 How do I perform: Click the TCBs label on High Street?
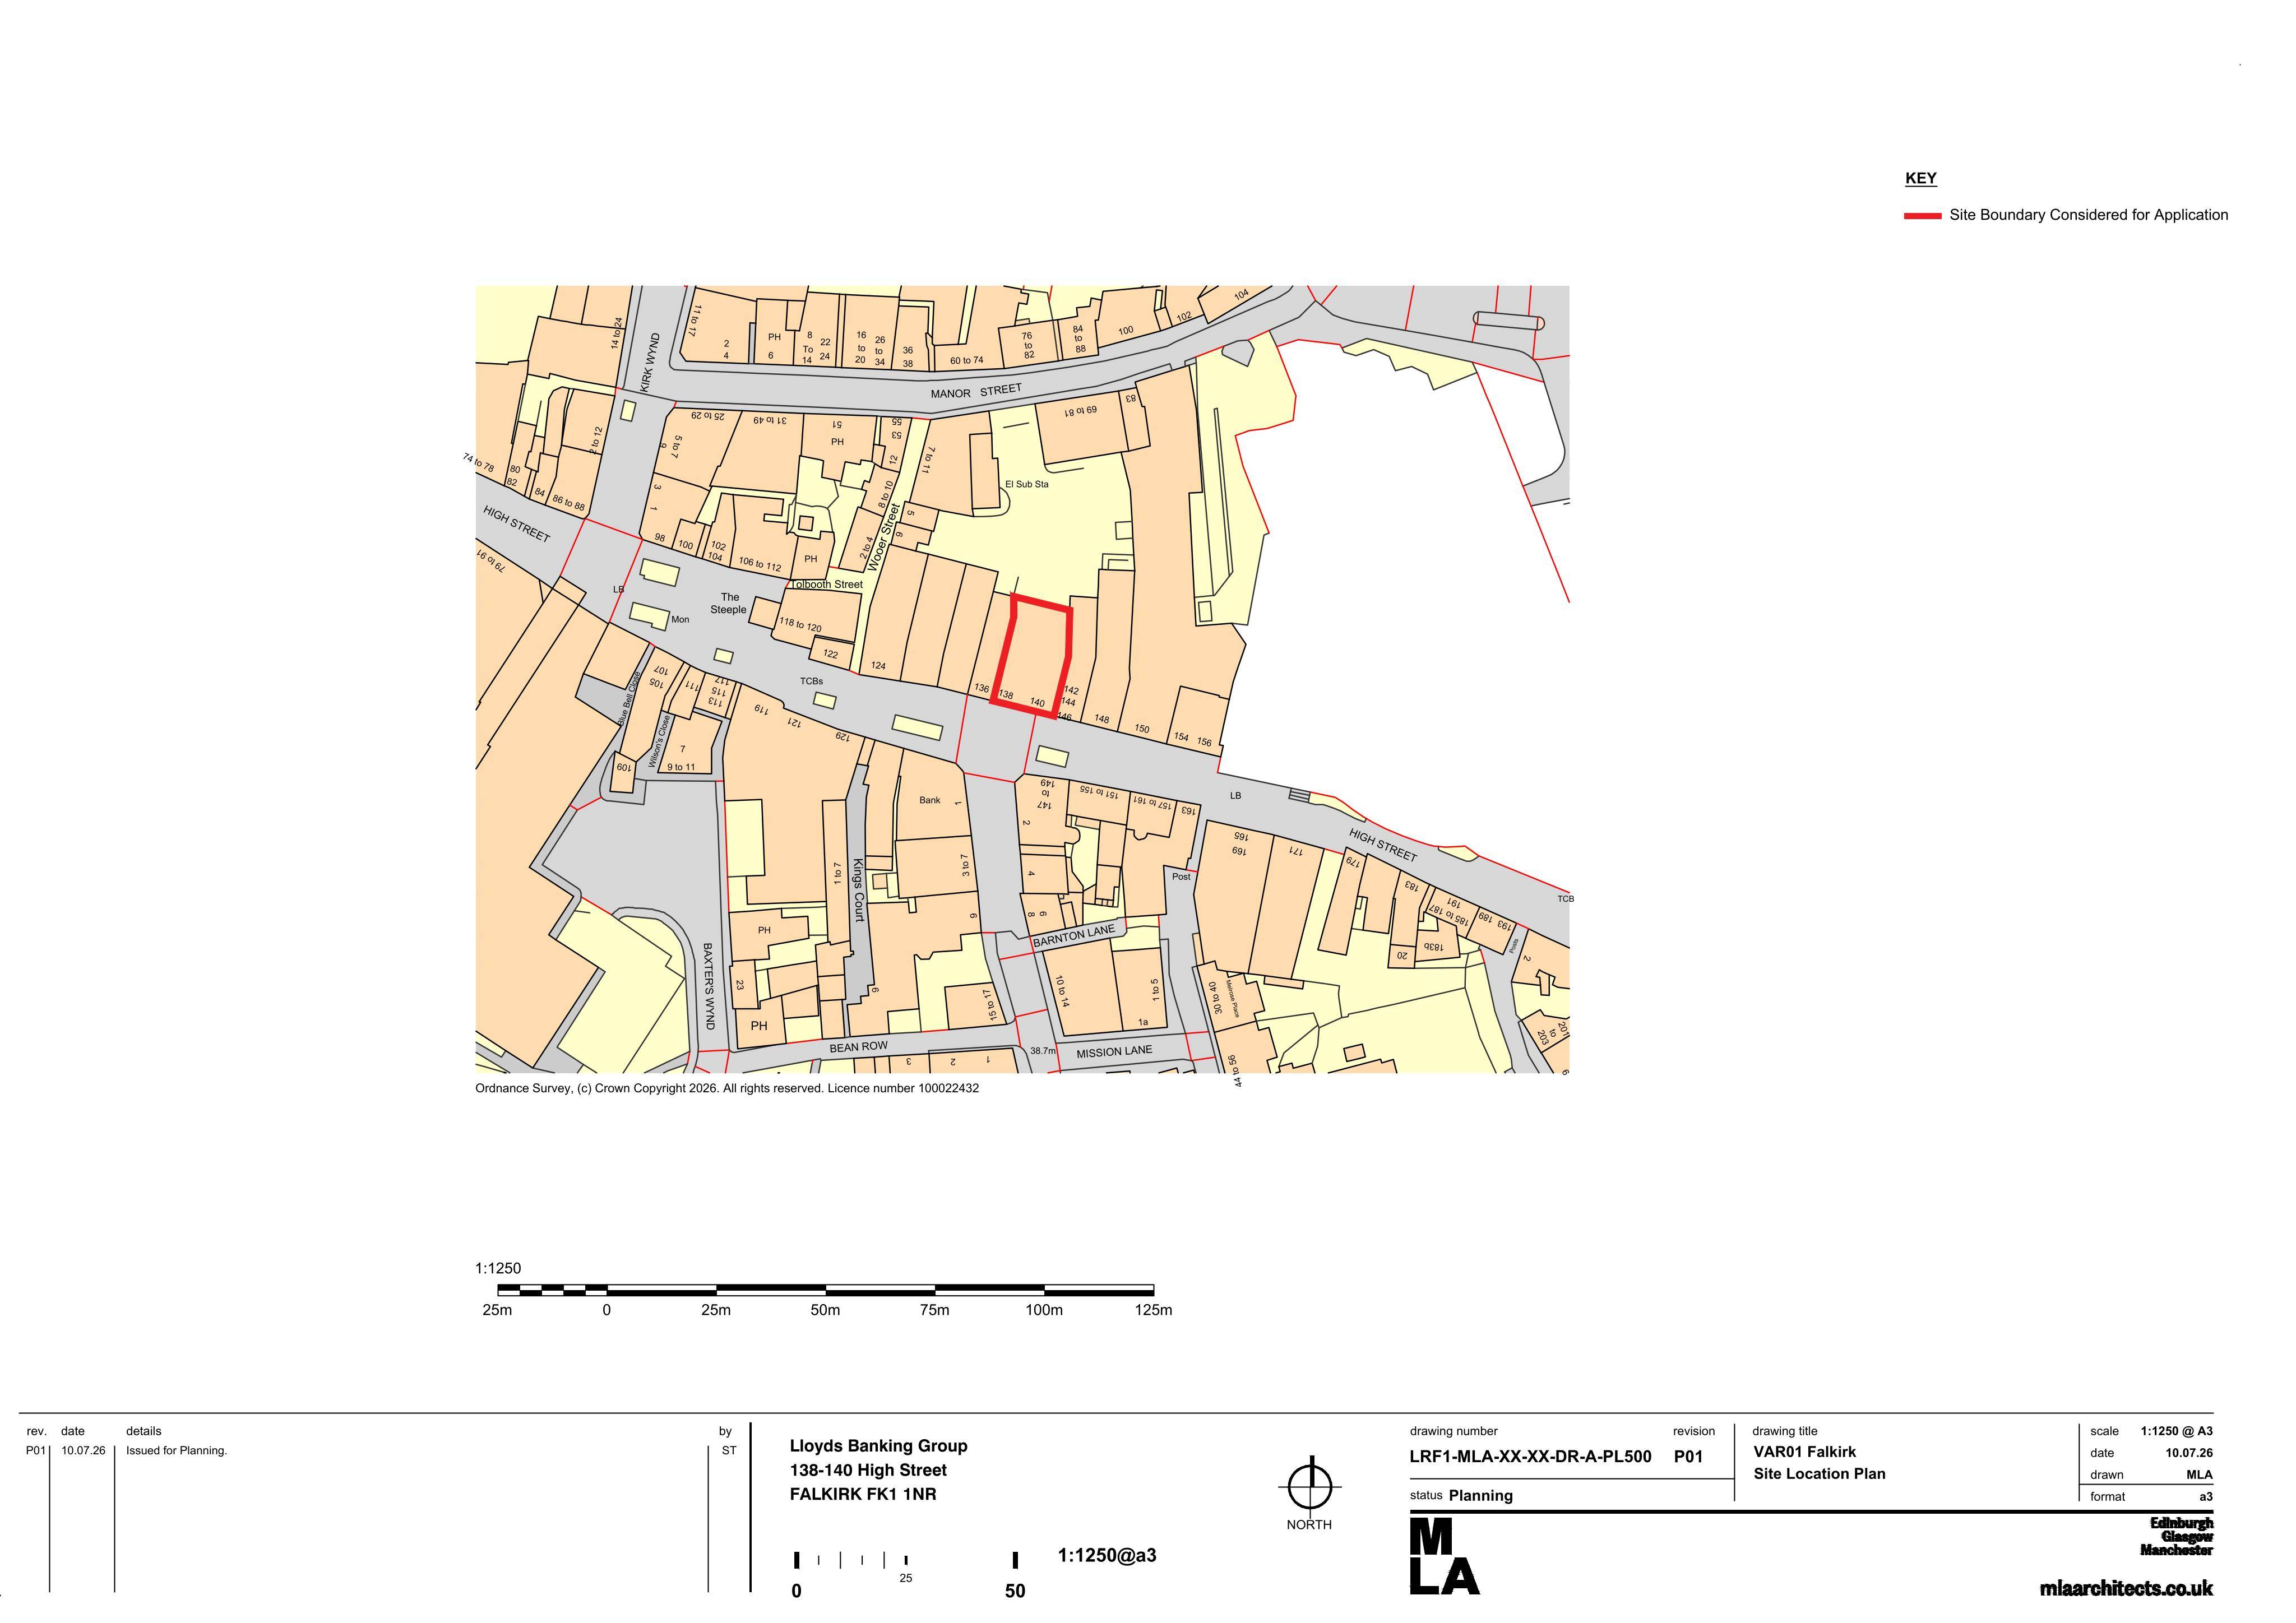pyautogui.click(x=811, y=681)
